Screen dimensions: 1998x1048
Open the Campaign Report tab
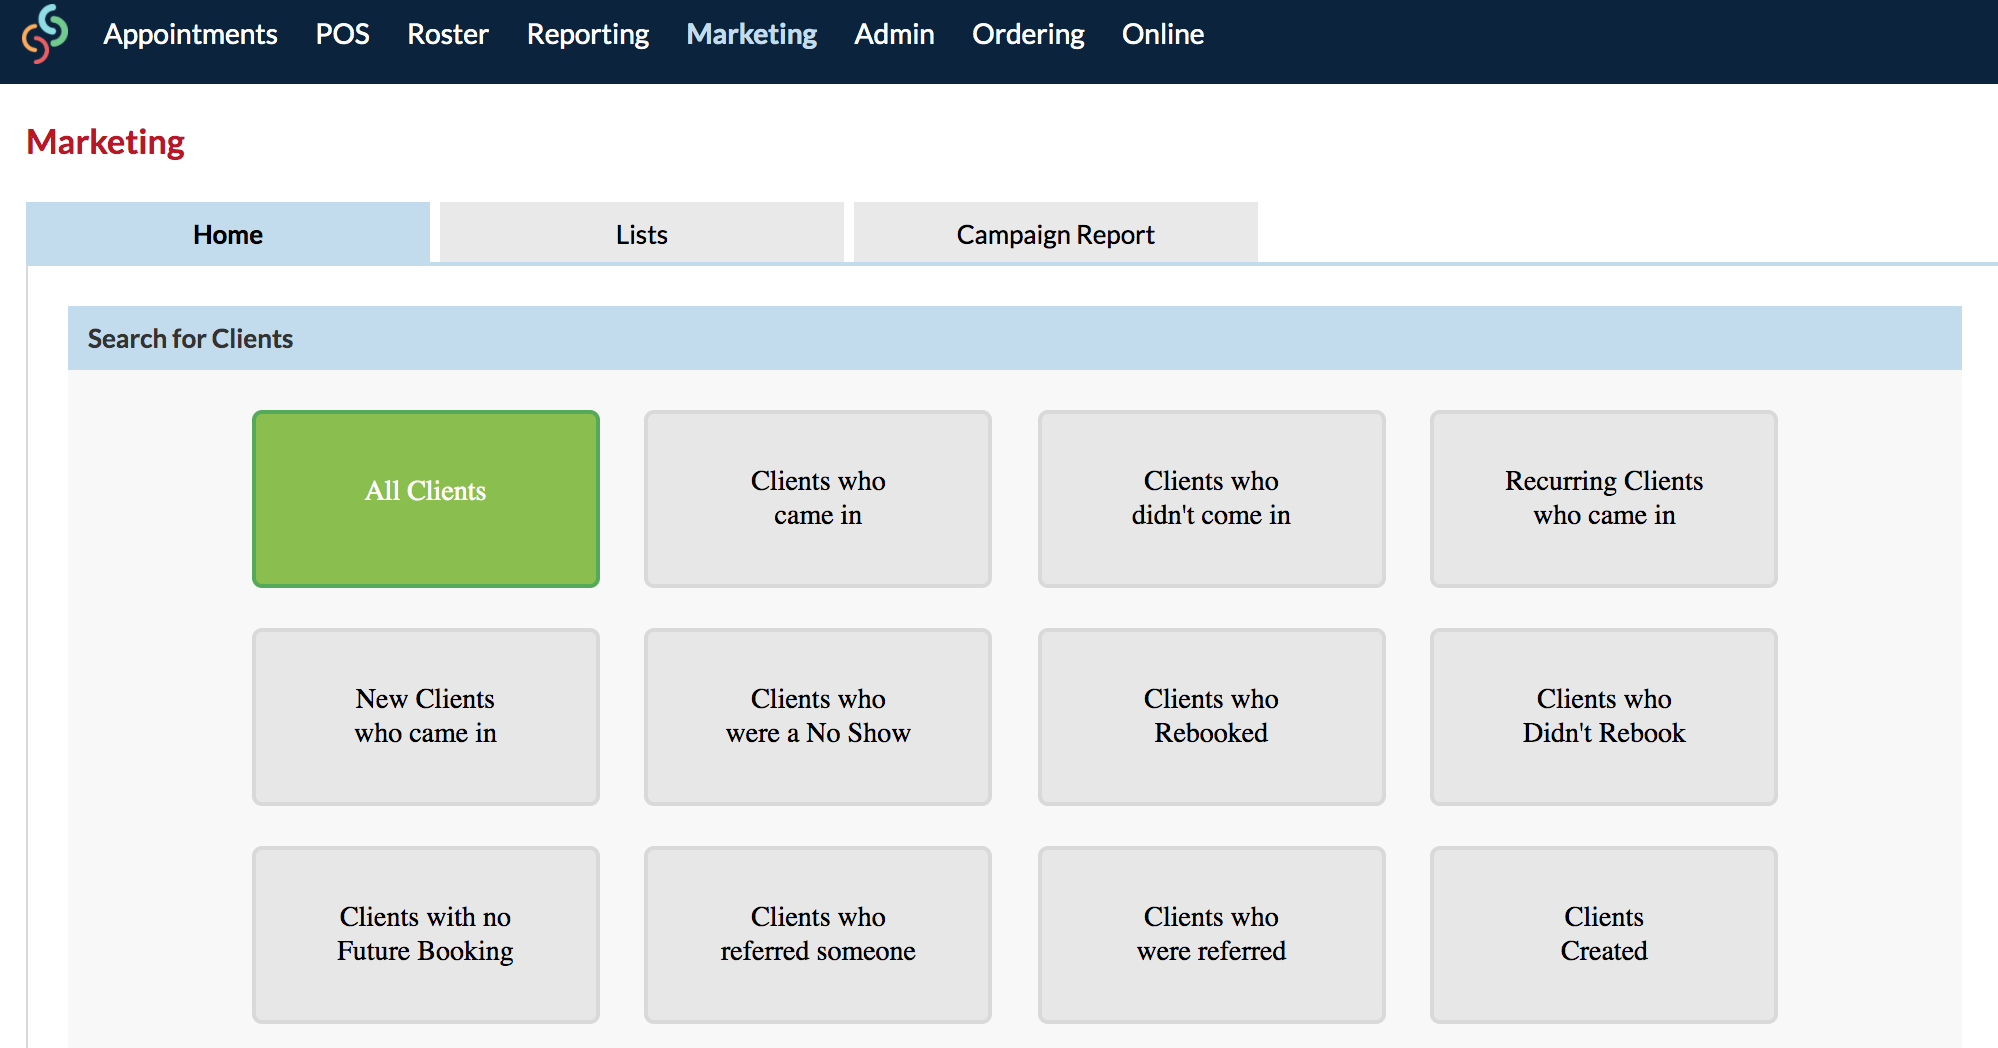click(1056, 234)
